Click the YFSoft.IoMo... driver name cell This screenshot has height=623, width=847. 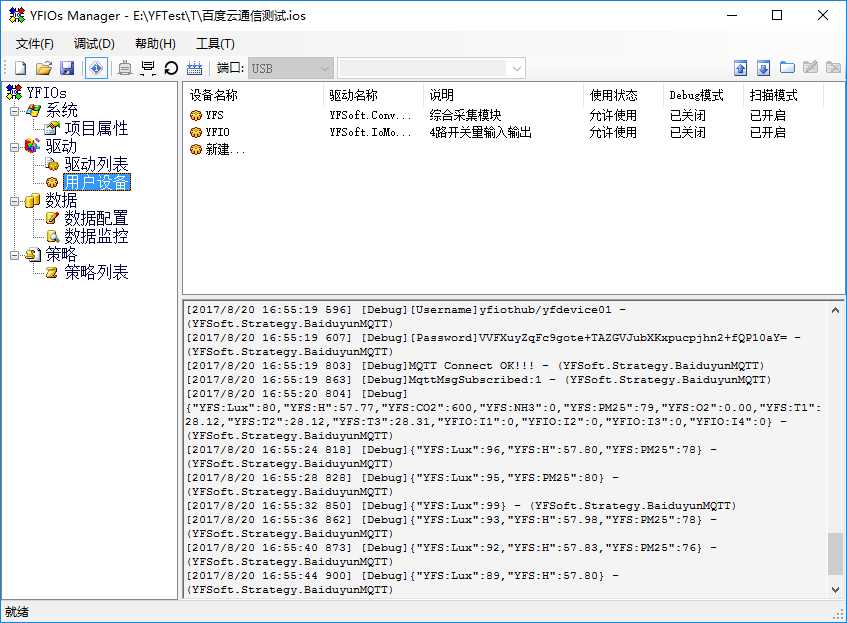[x=370, y=132]
